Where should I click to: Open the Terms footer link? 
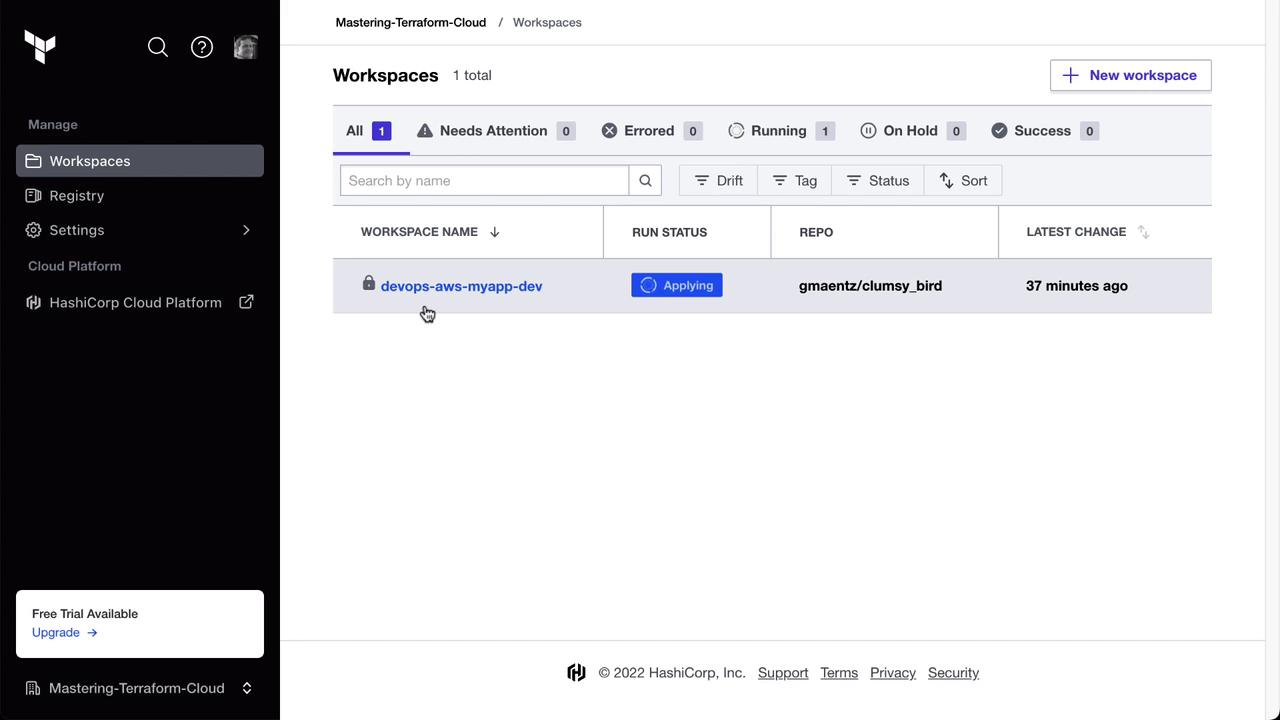point(839,673)
